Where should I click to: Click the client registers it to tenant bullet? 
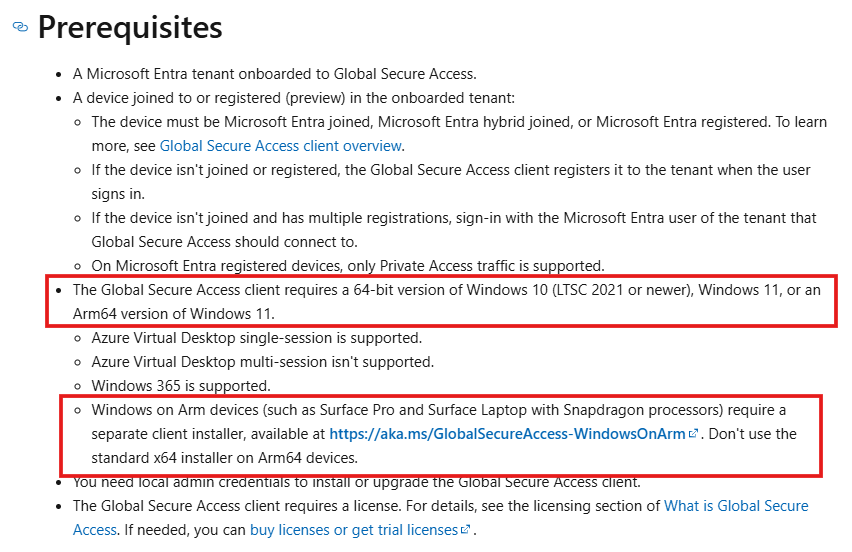point(450,170)
